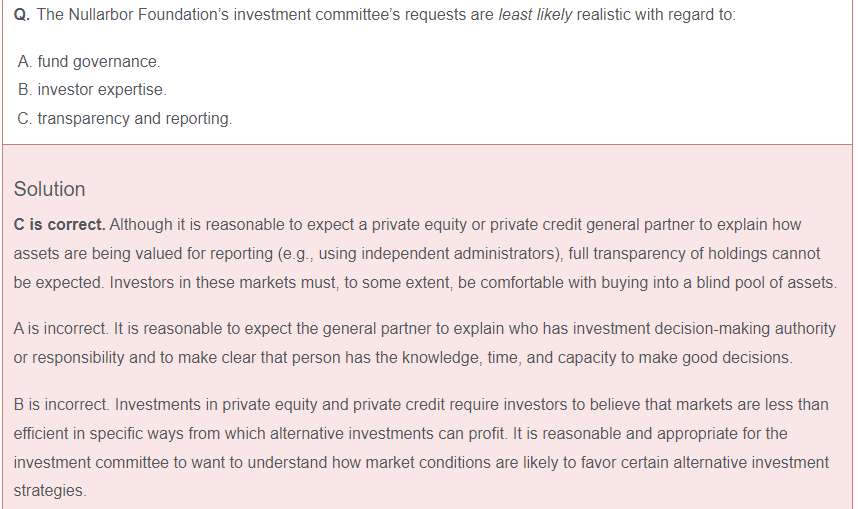Click the bold 'C is correct.' text
858x509 pixels.
[60, 225]
